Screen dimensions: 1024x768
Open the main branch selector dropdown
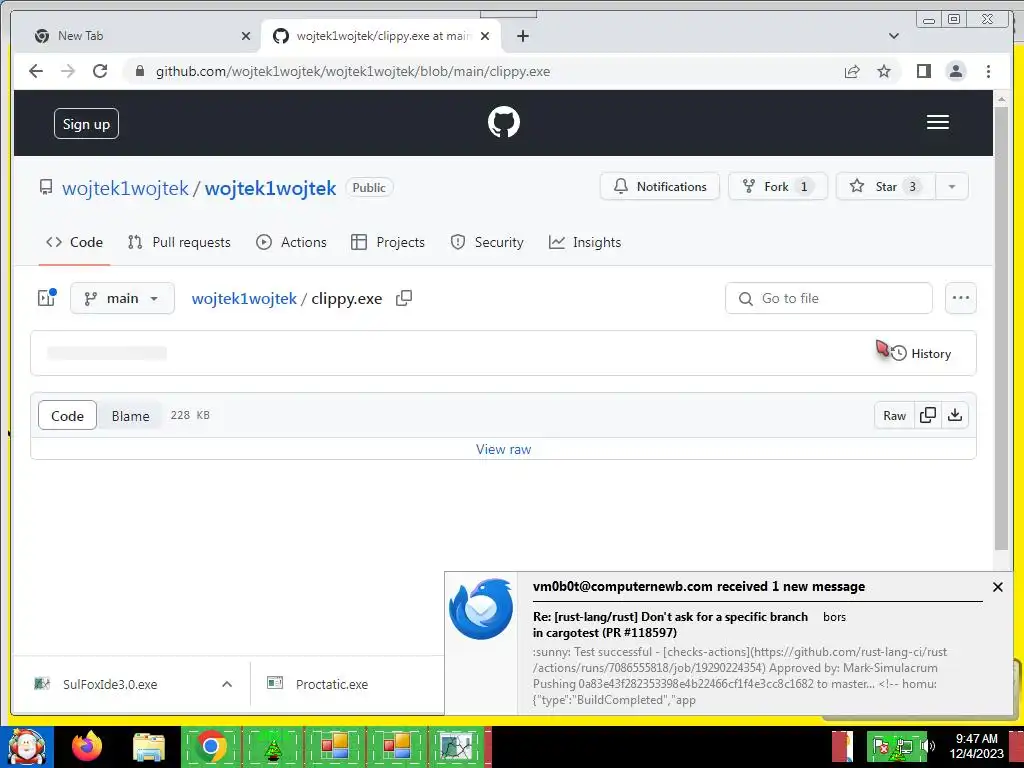122,298
